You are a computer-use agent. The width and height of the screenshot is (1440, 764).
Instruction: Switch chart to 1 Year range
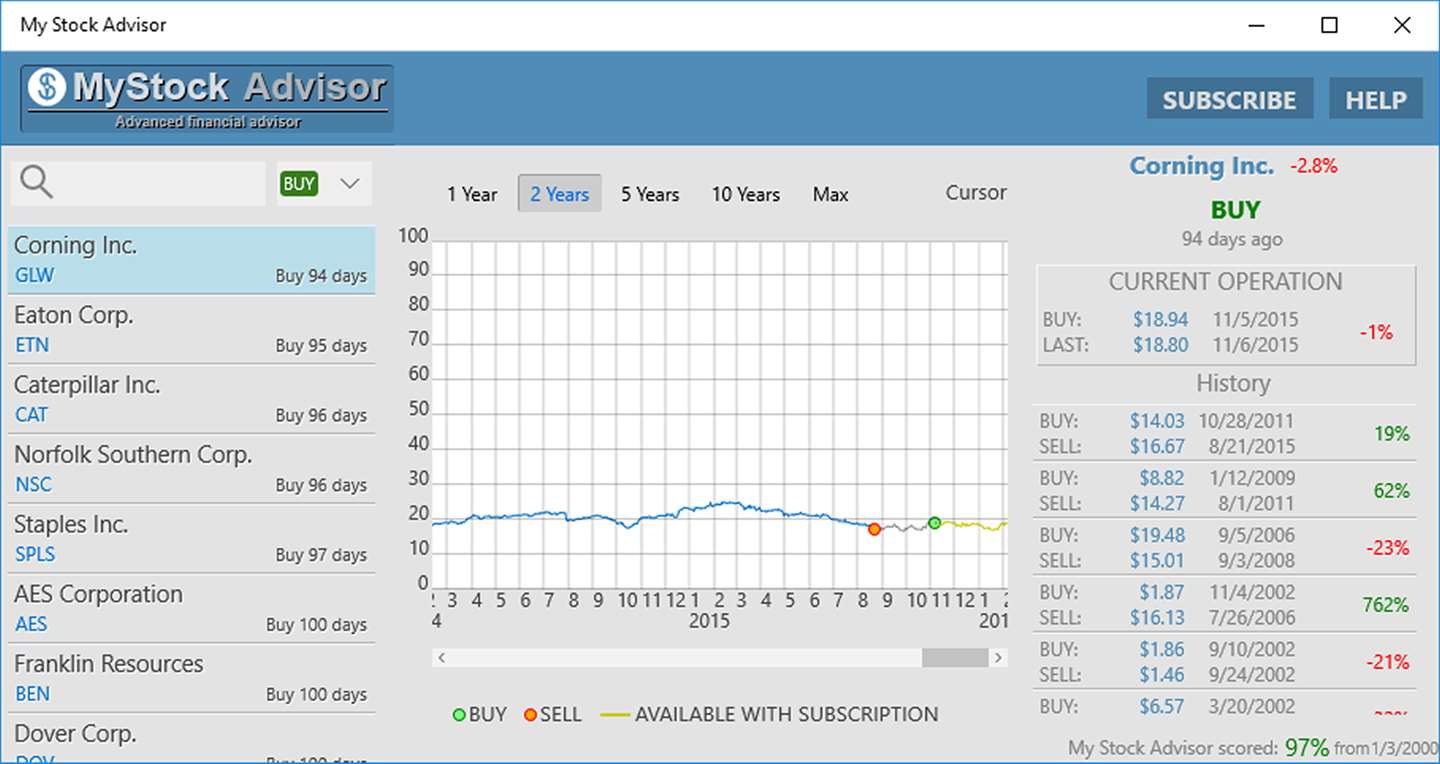pyautogui.click(x=472, y=194)
